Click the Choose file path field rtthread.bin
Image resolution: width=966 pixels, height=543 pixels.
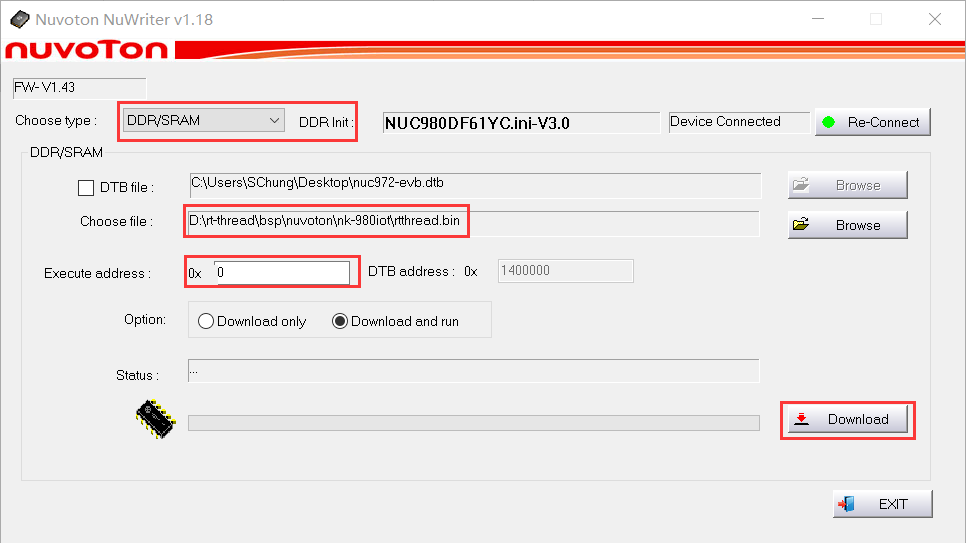click(x=473, y=223)
